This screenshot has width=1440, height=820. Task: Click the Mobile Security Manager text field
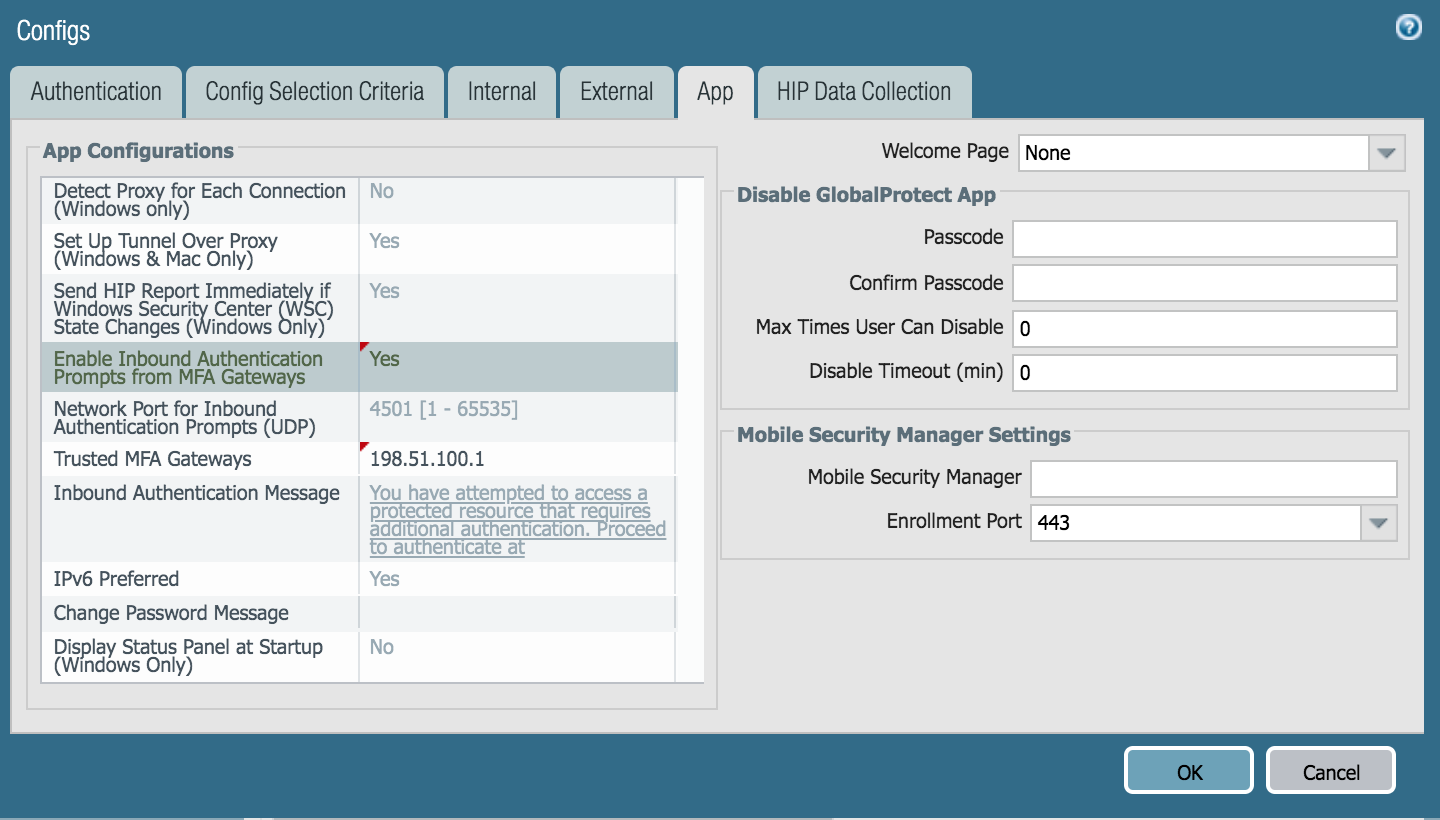click(1214, 478)
